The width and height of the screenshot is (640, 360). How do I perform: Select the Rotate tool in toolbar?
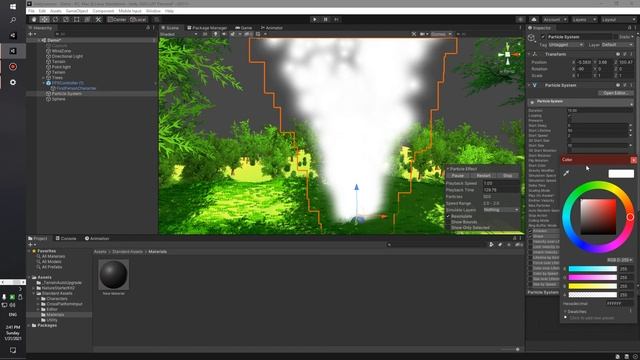55,19
